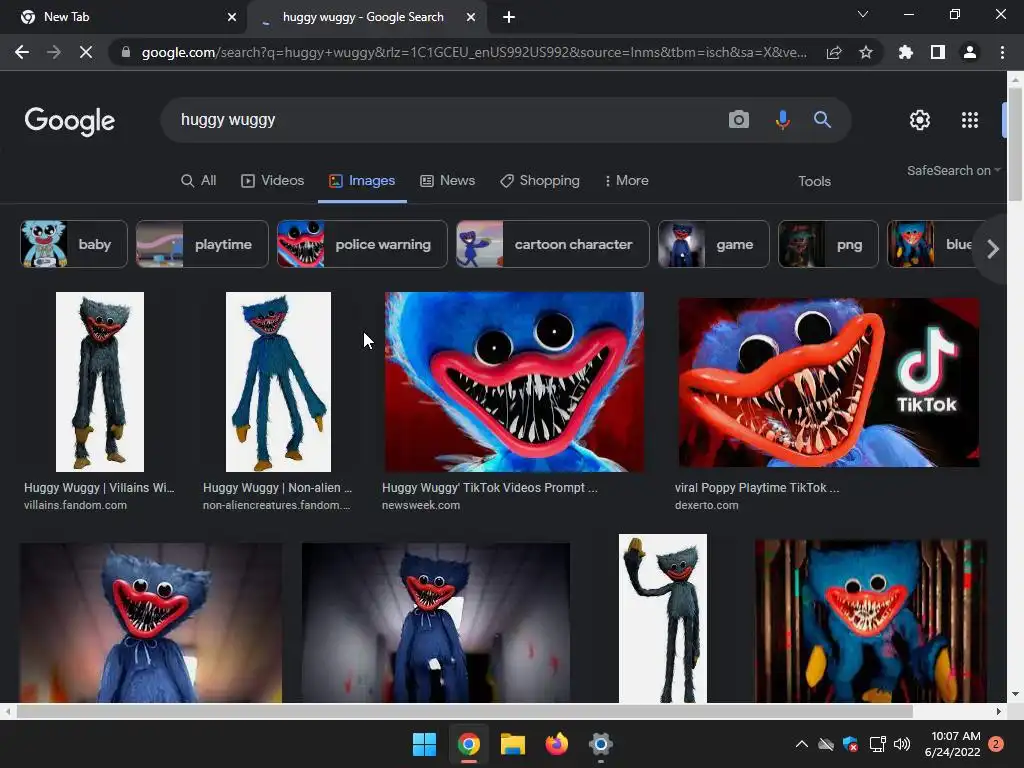Open the tab search dropdown arrow
Screen dimensions: 1024x768
(863, 14)
